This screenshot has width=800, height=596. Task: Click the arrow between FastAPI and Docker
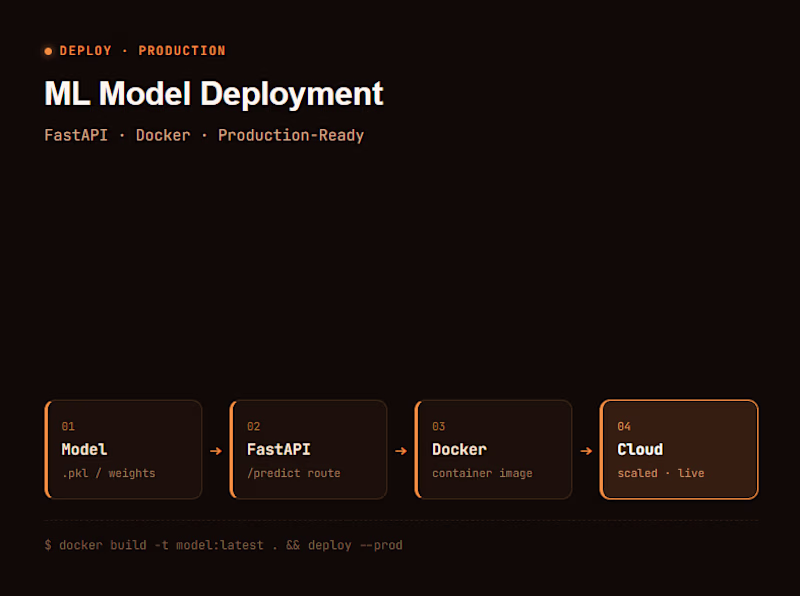pyautogui.click(x=401, y=451)
